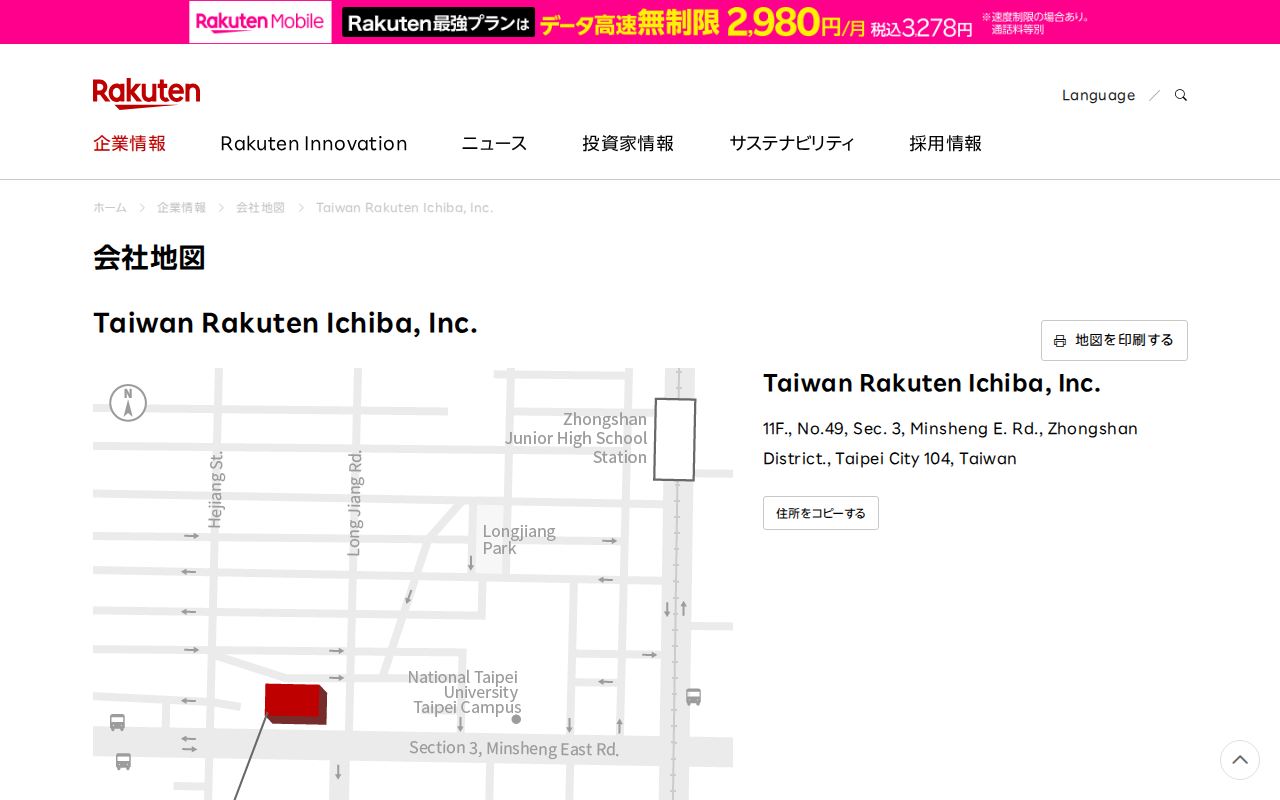Open the ニュース section
1280x800 pixels.
493,142
